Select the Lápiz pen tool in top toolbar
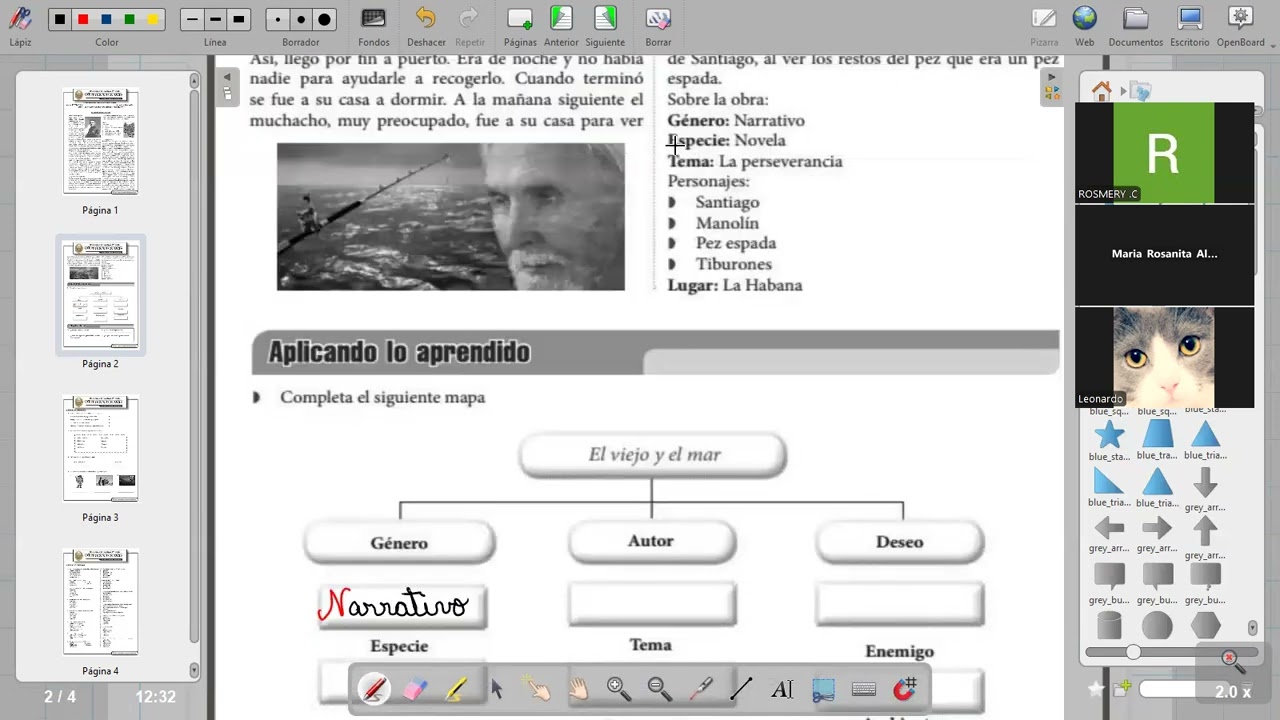The height and width of the screenshot is (720, 1280). tap(20, 25)
